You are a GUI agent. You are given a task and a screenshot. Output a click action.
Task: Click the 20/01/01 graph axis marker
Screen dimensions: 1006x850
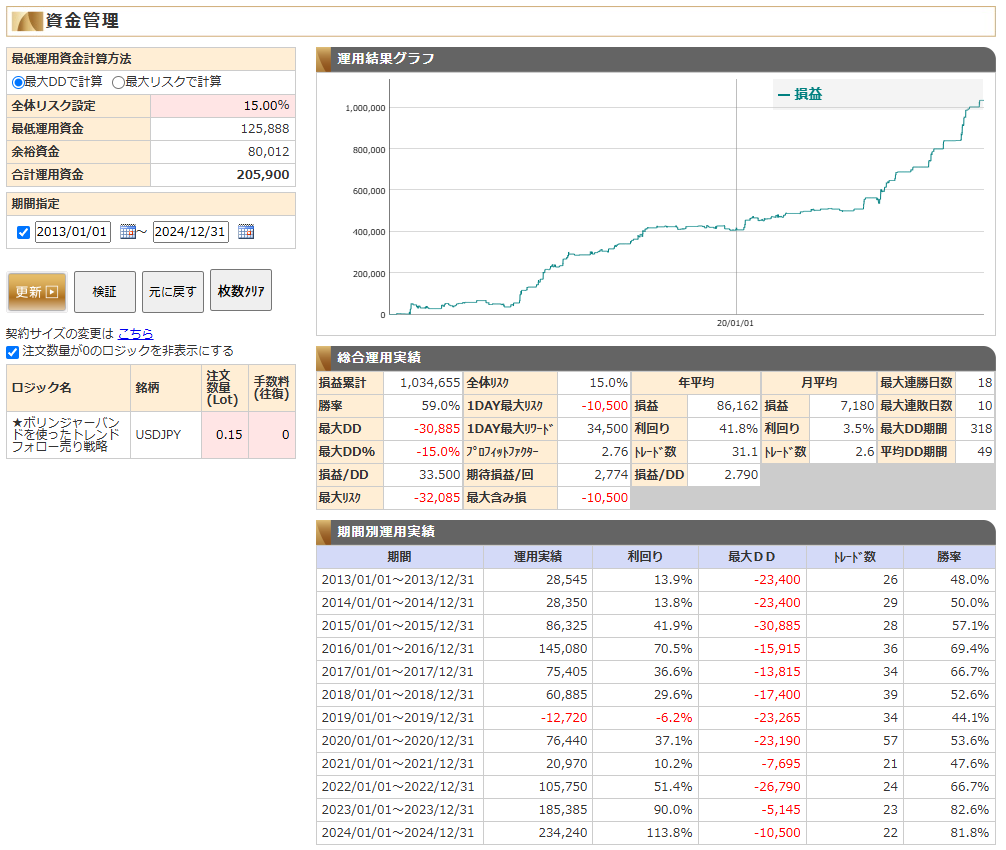[x=735, y=323]
